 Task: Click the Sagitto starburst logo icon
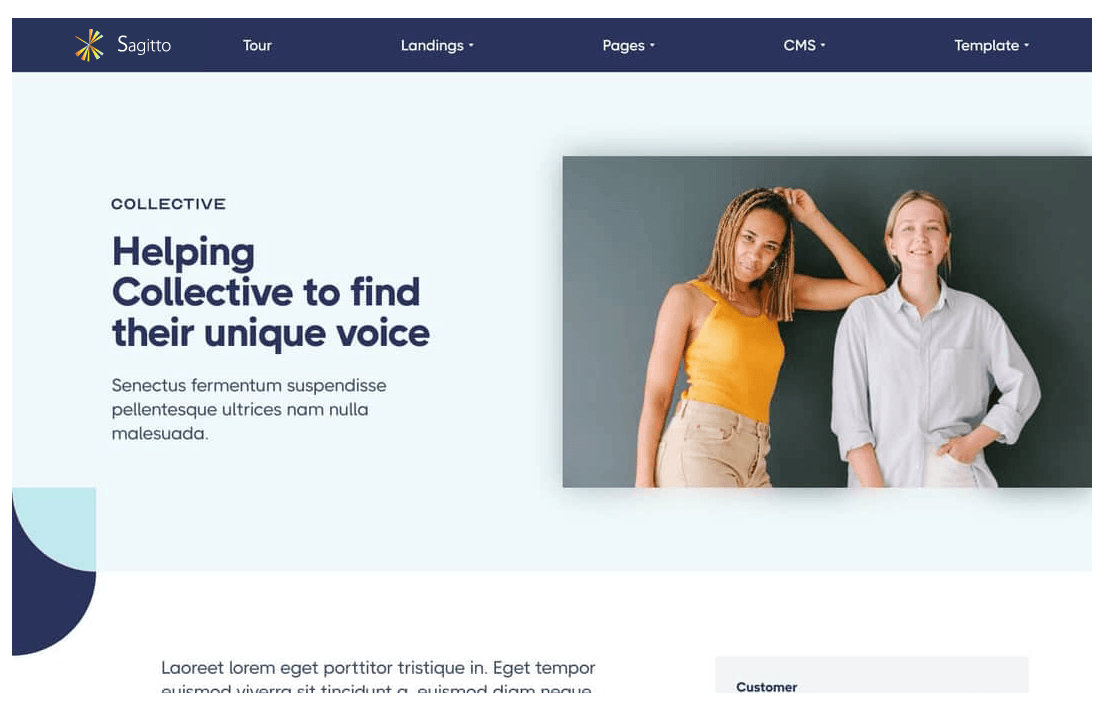click(x=89, y=45)
